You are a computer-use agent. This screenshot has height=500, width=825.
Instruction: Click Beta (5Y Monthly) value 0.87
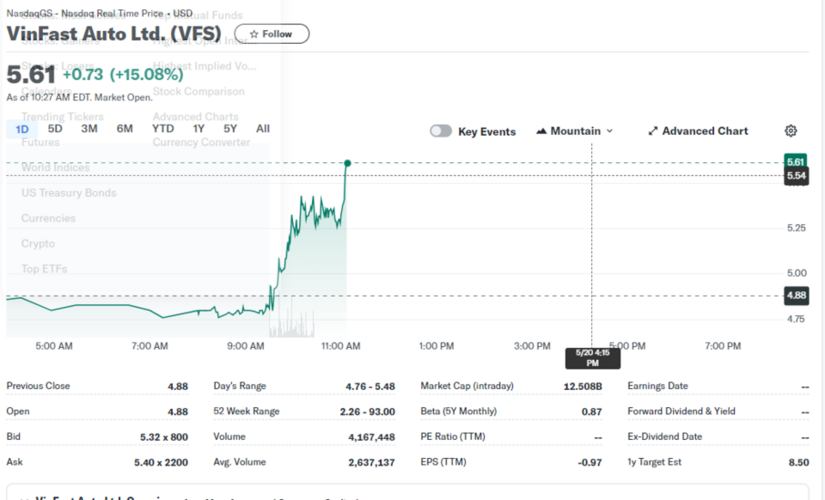[x=591, y=412]
